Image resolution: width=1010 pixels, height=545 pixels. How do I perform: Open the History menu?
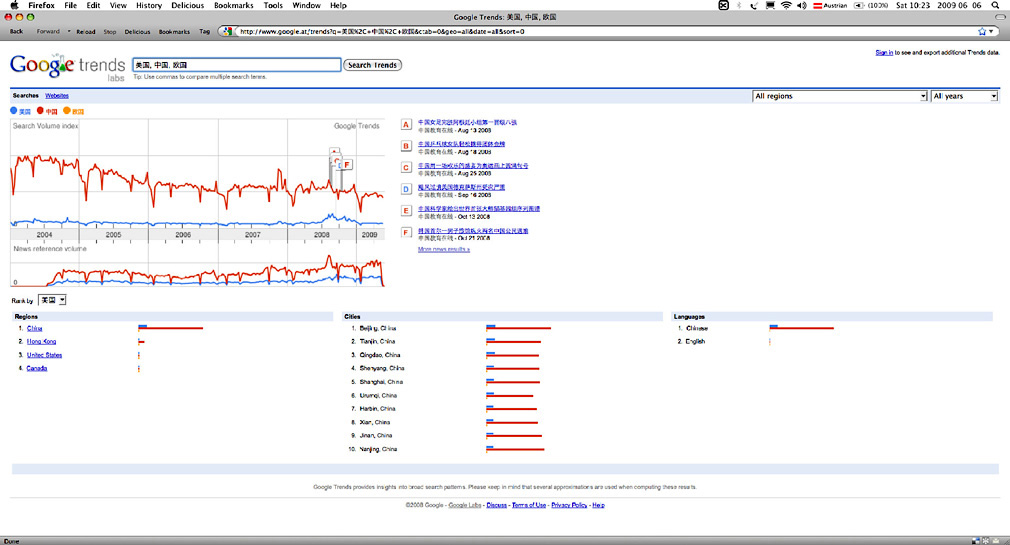point(148,5)
